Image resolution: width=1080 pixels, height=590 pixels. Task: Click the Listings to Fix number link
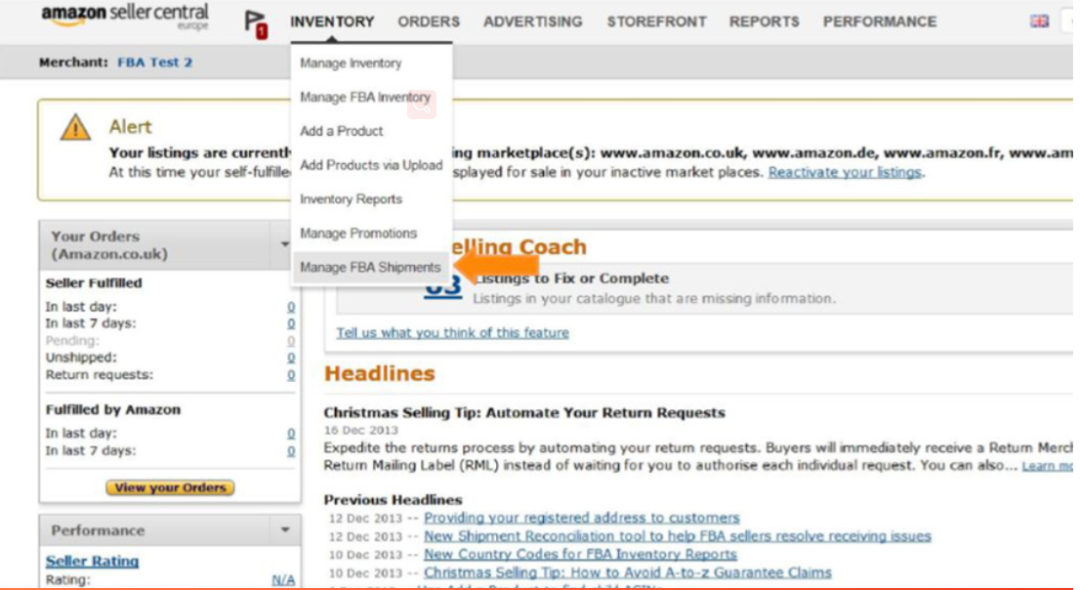click(442, 288)
